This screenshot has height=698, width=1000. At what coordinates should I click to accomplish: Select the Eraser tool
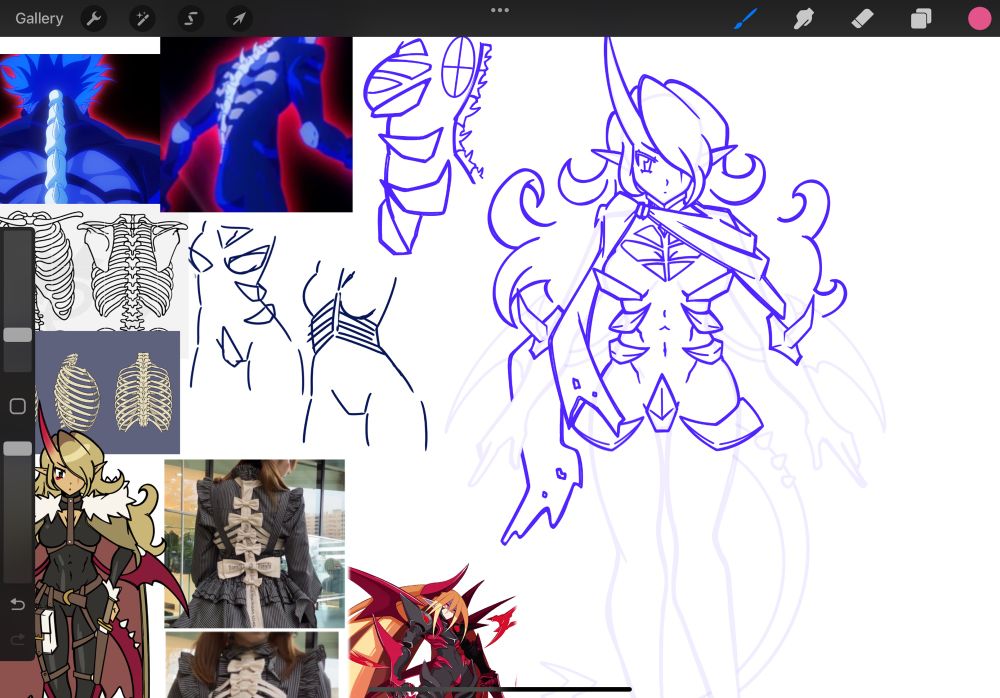tap(862, 19)
